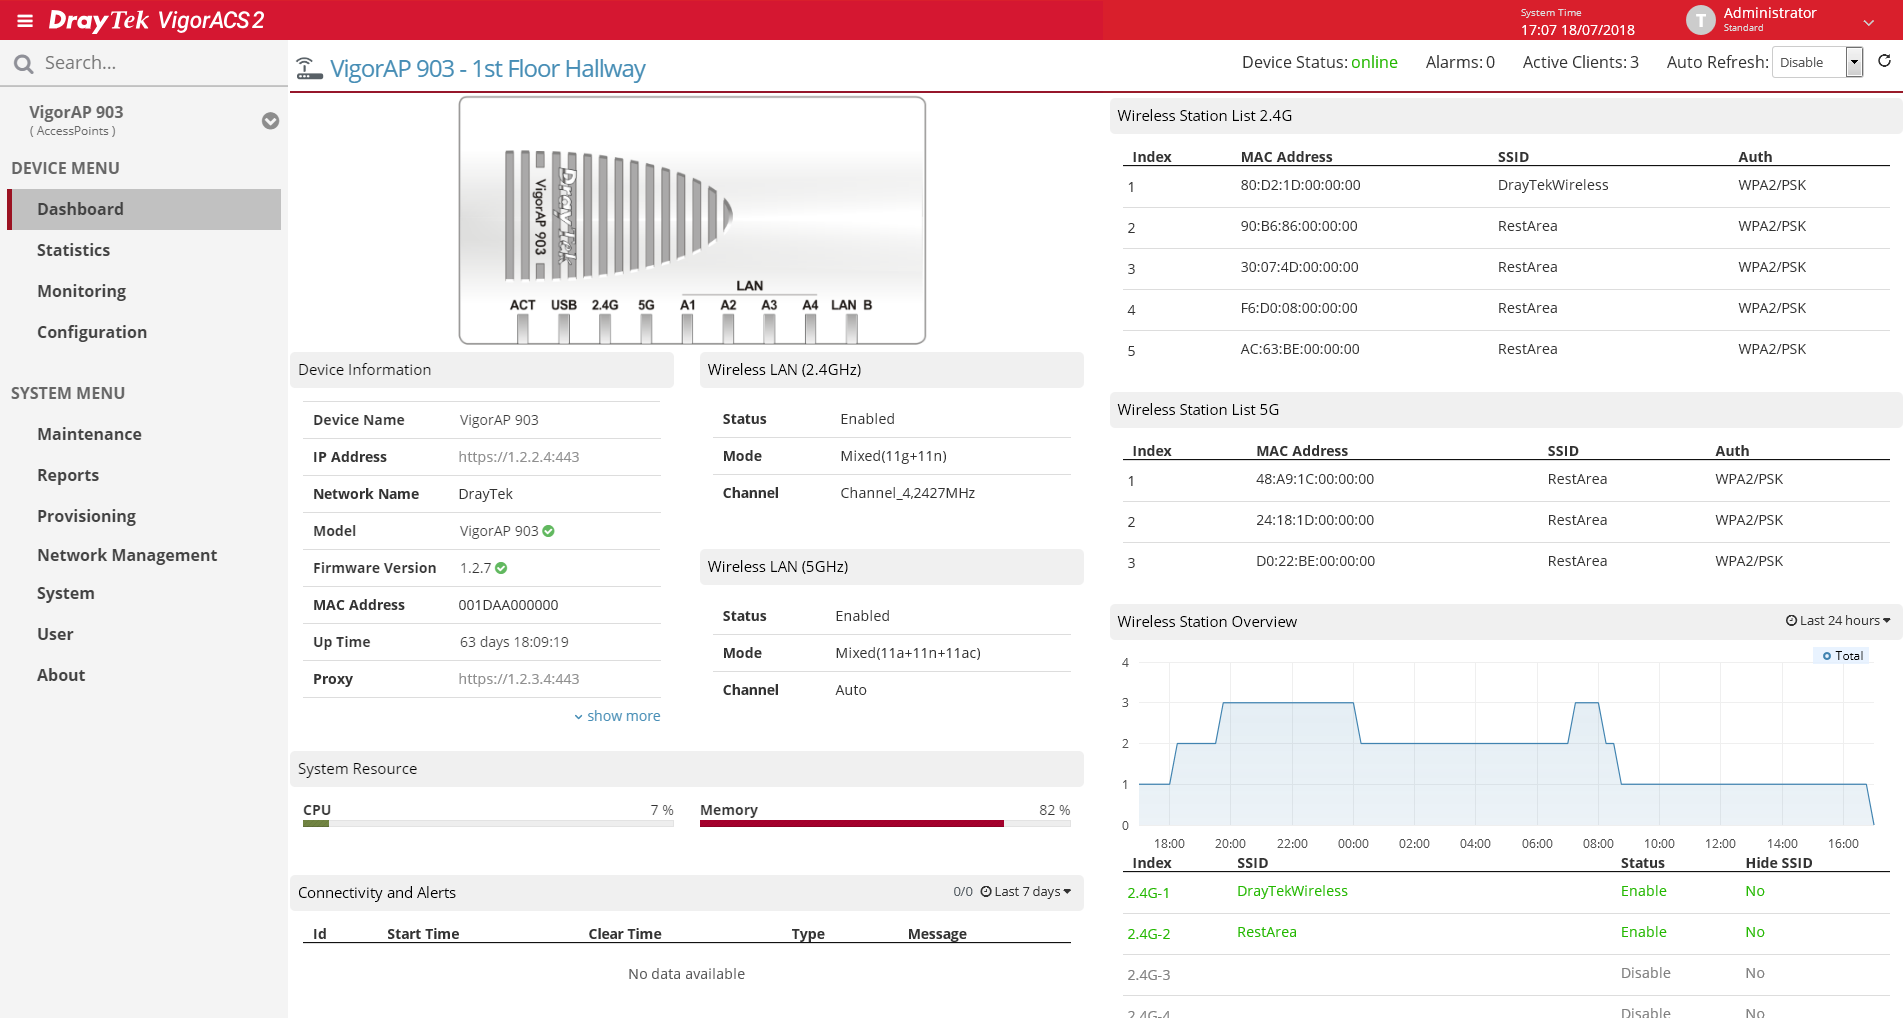This screenshot has height=1018, width=1903.
Task: Click the CPU usage bar
Action: [488, 824]
